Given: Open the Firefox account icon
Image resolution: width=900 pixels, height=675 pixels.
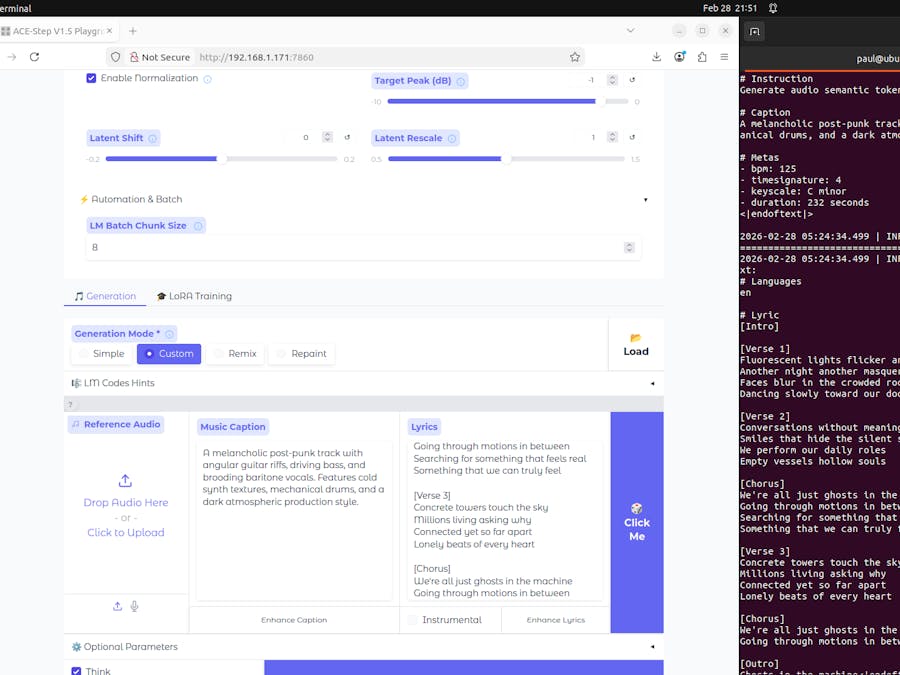Looking at the screenshot, I should (680, 57).
